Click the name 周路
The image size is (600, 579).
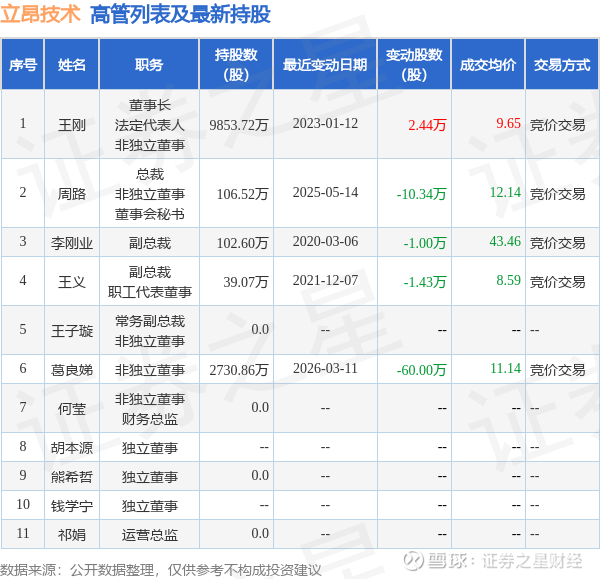click(72, 194)
